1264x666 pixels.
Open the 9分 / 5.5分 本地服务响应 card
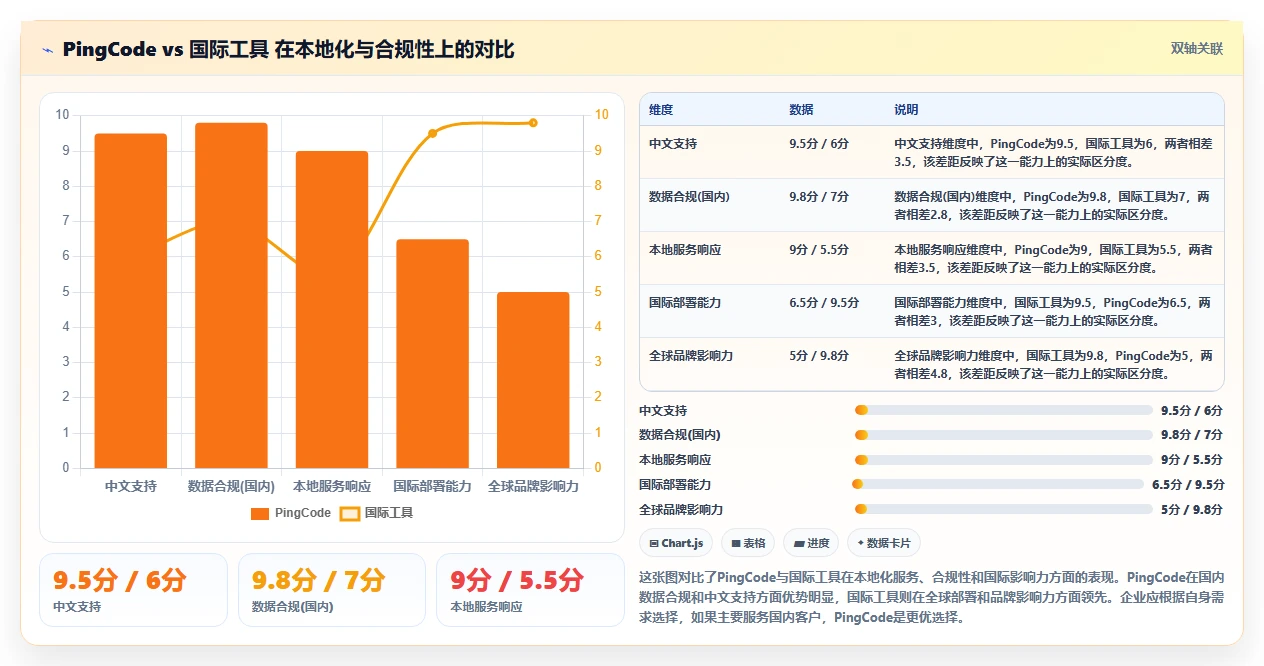(530, 590)
